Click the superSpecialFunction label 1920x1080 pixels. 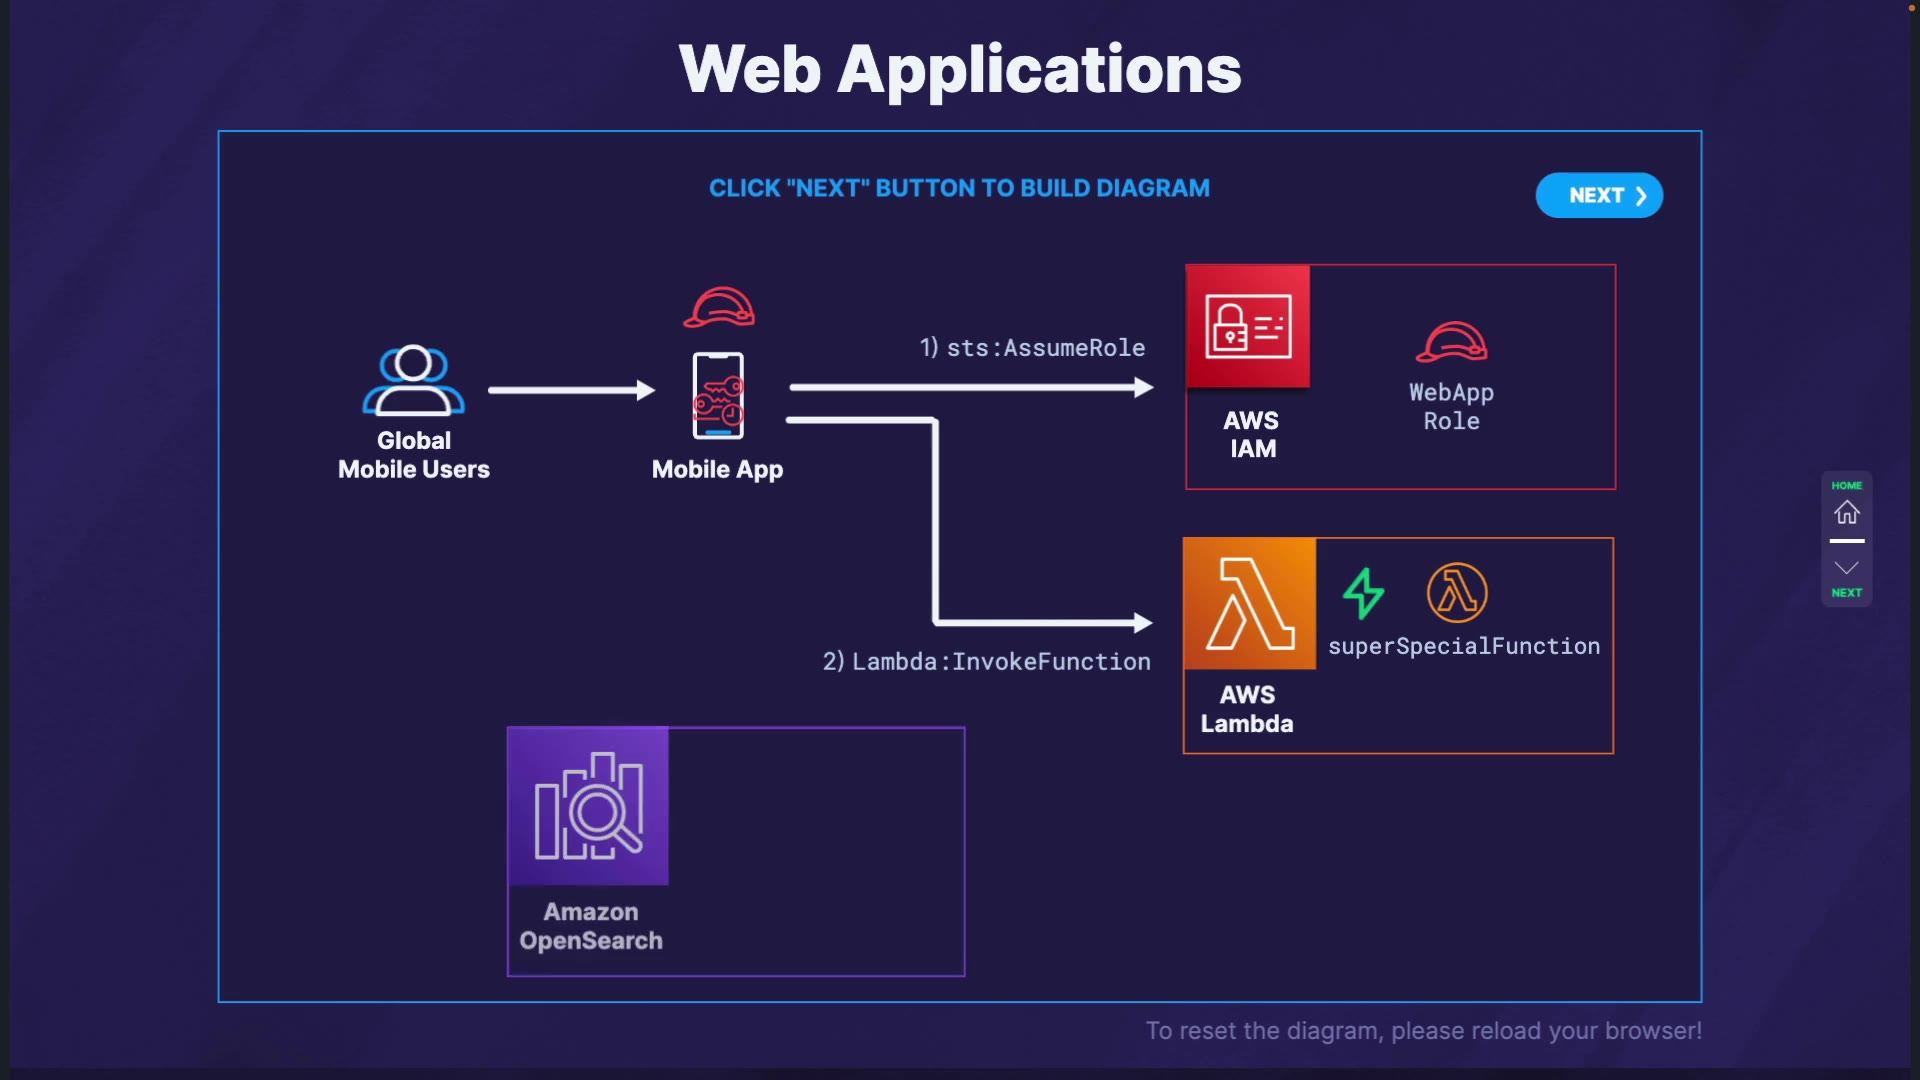pyautogui.click(x=1463, y=647)
